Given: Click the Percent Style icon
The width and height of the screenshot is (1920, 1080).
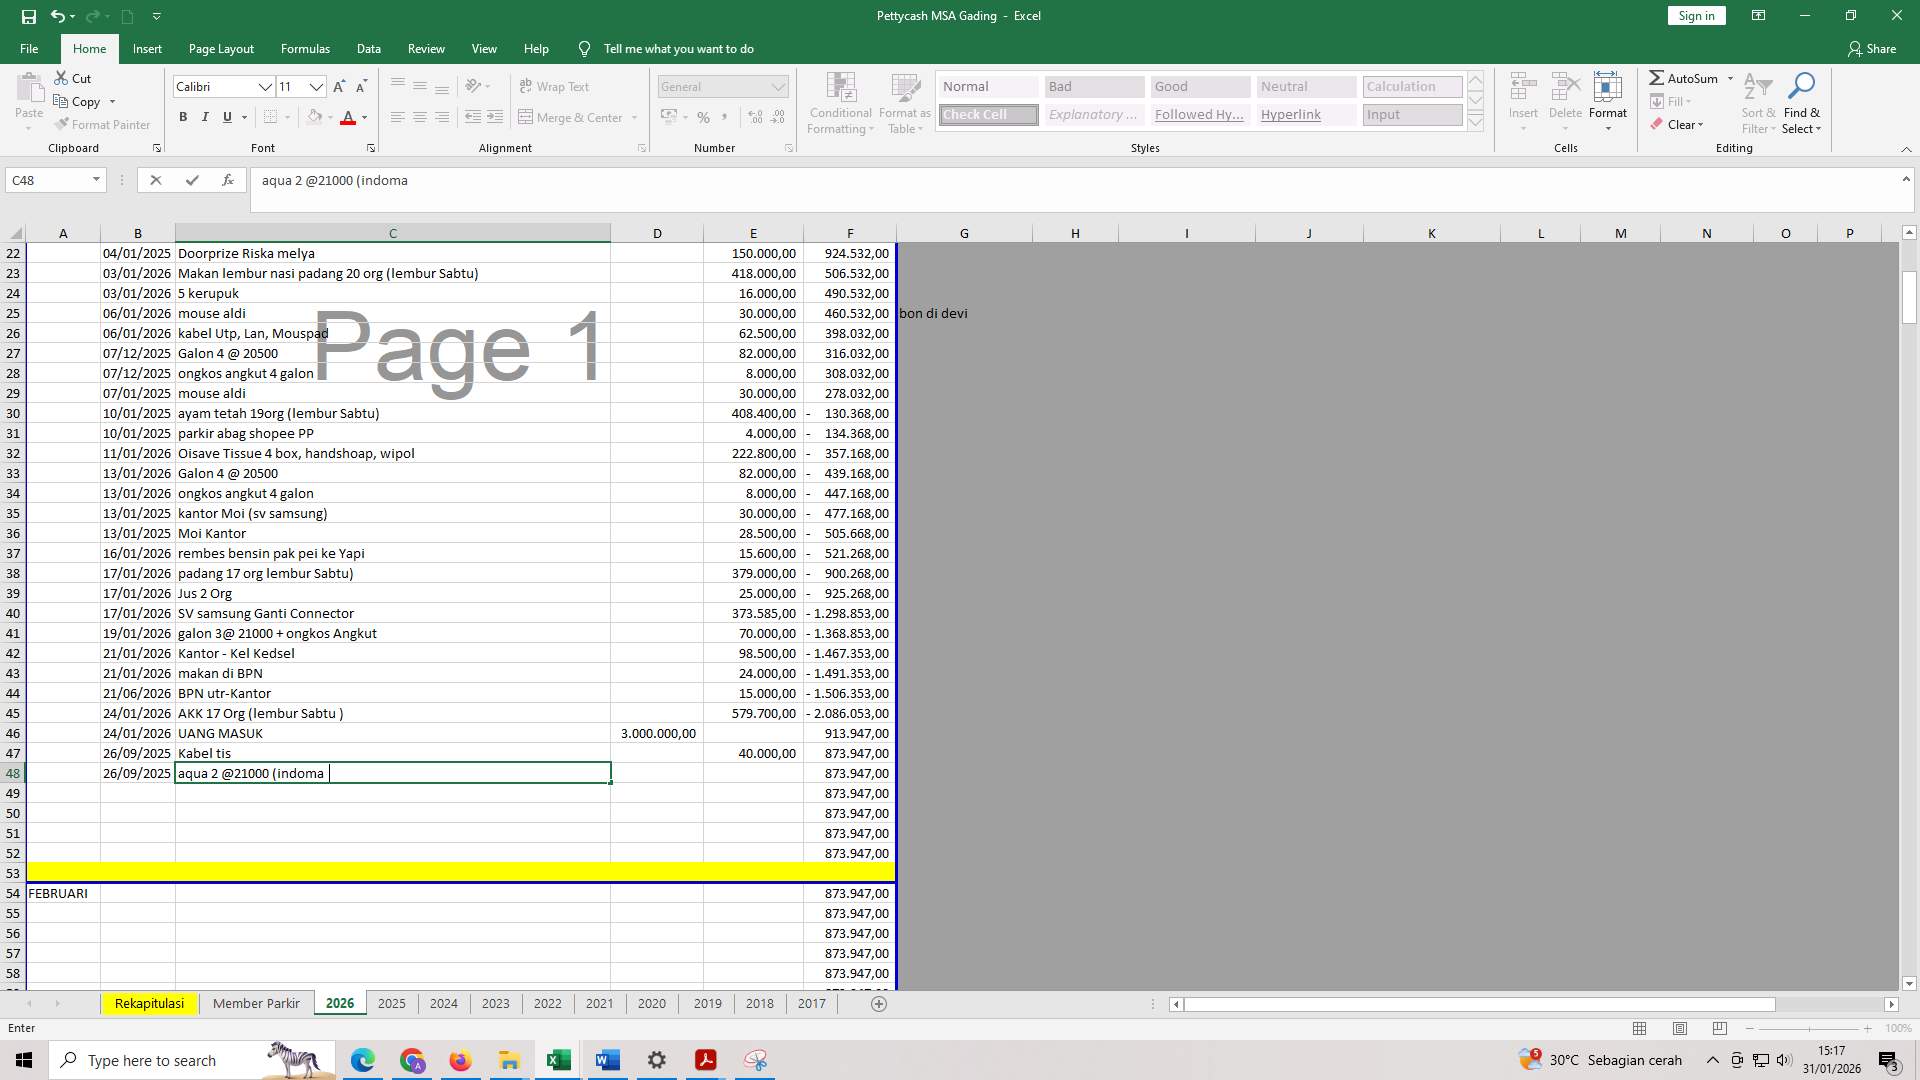Looking at the screenshot, I should 704,117.
